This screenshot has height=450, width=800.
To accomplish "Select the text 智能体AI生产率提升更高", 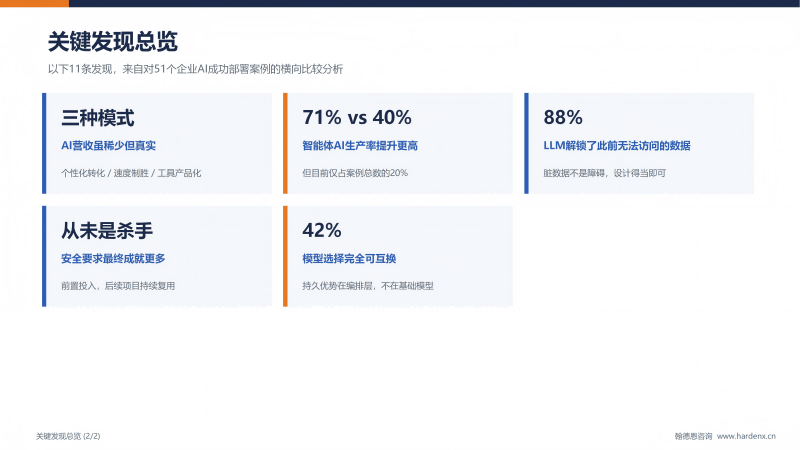I will tap(360, 146).
